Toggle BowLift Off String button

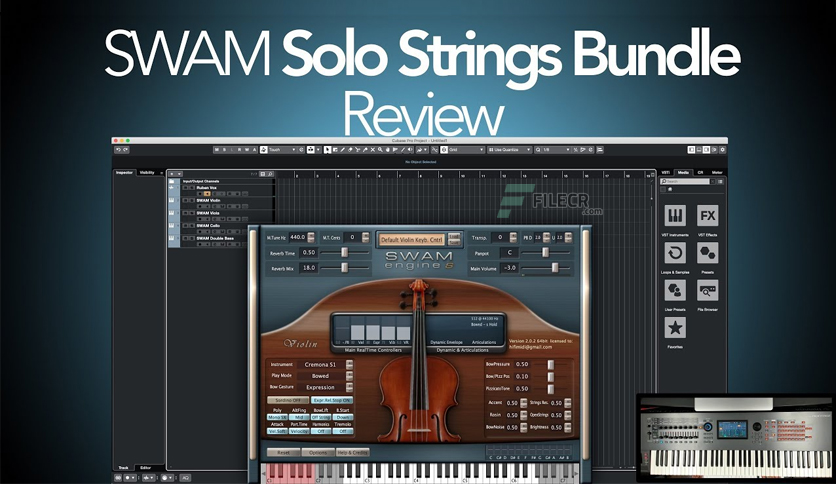pyautogui.click(x=321, y=417)
